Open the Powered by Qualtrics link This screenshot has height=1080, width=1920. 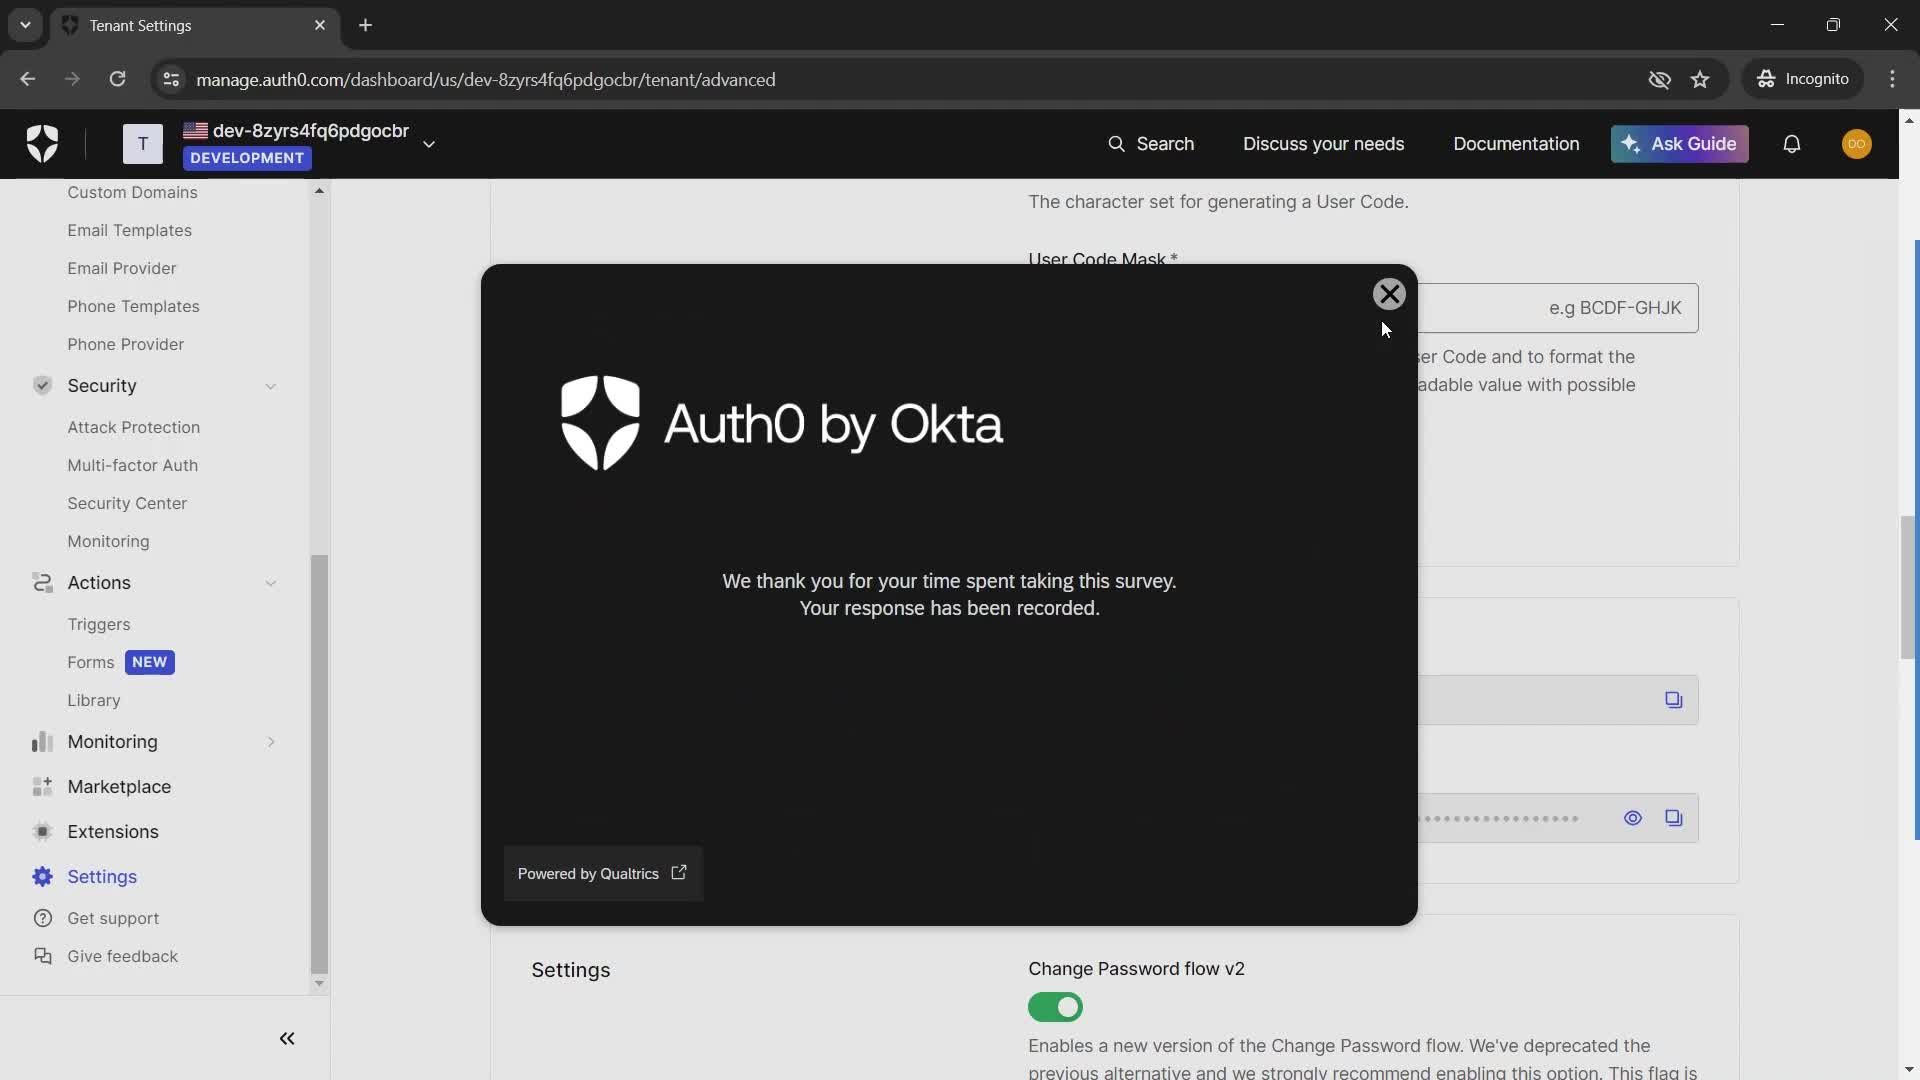pos(602,874)
